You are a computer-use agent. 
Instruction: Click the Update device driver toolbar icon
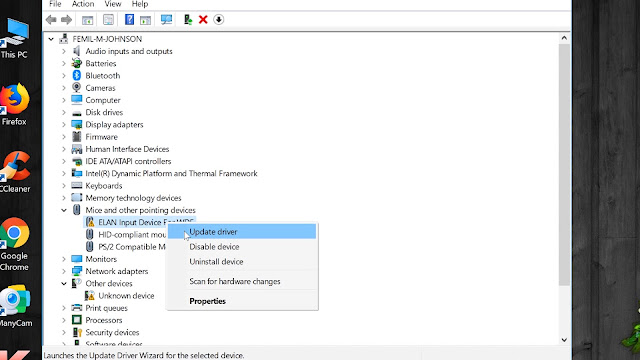[x=188, y=20]
